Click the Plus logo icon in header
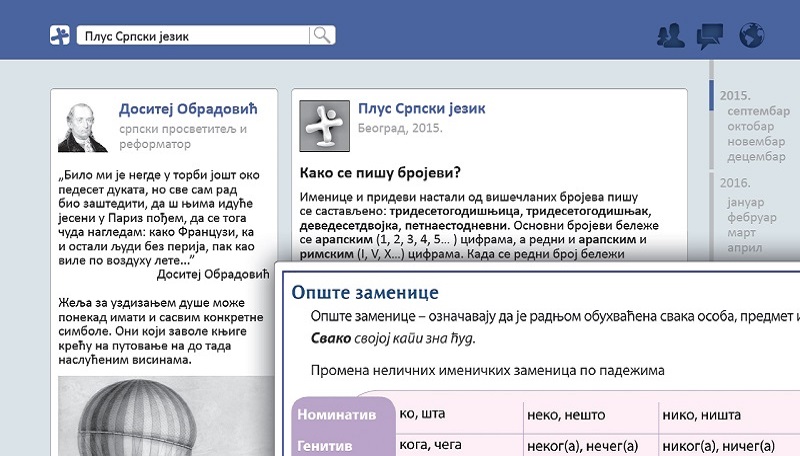The width and height of the screenshot is (800, 456). (61, 36)
